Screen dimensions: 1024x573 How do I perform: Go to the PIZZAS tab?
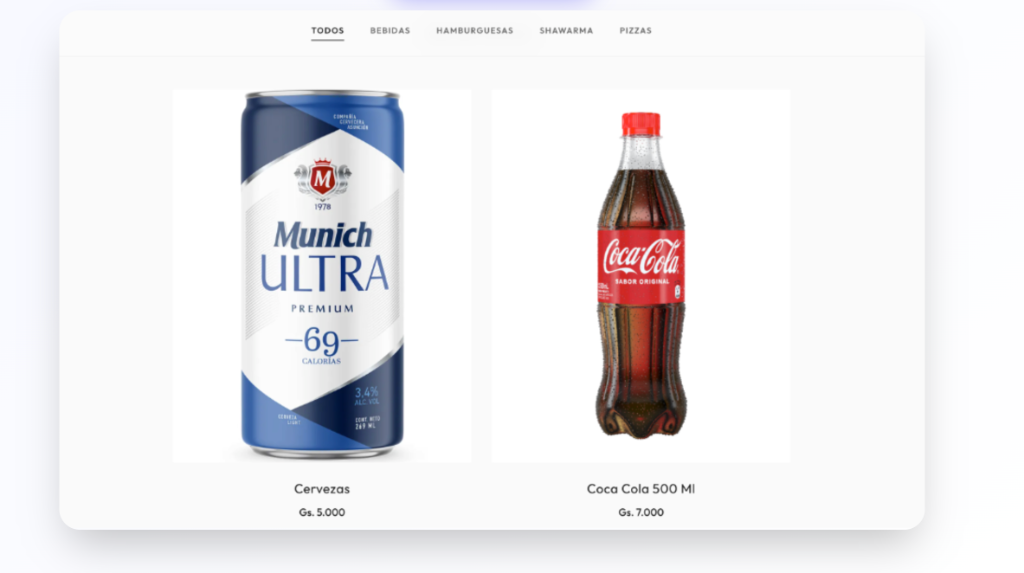tap(635, 31)
